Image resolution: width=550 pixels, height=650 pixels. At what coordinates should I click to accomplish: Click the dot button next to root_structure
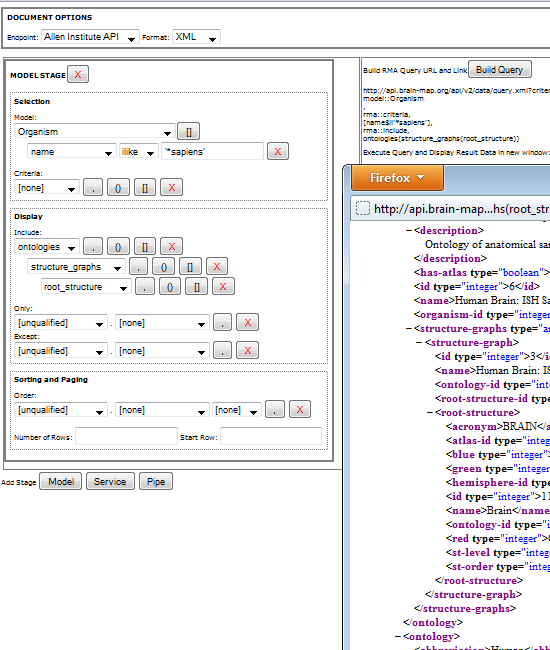click(145, 286)
